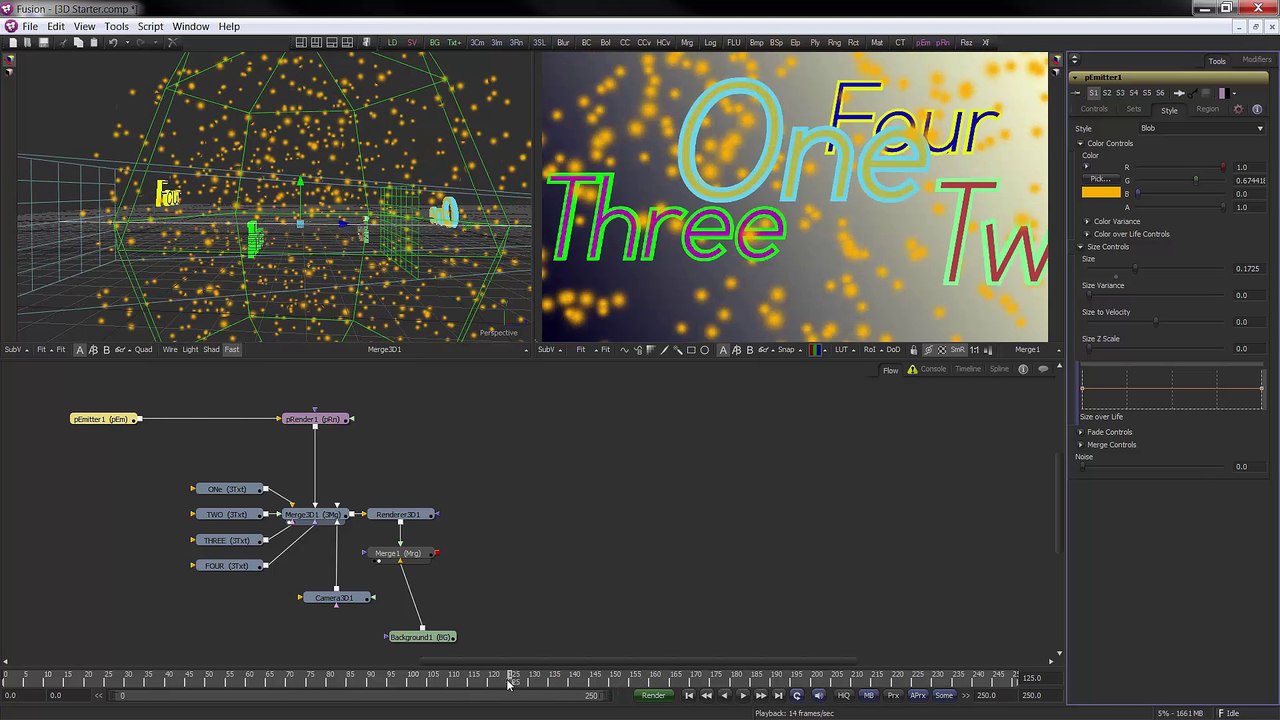Add Brightness Contrast tool BC

pyautogui.click(x=586, y=42)
